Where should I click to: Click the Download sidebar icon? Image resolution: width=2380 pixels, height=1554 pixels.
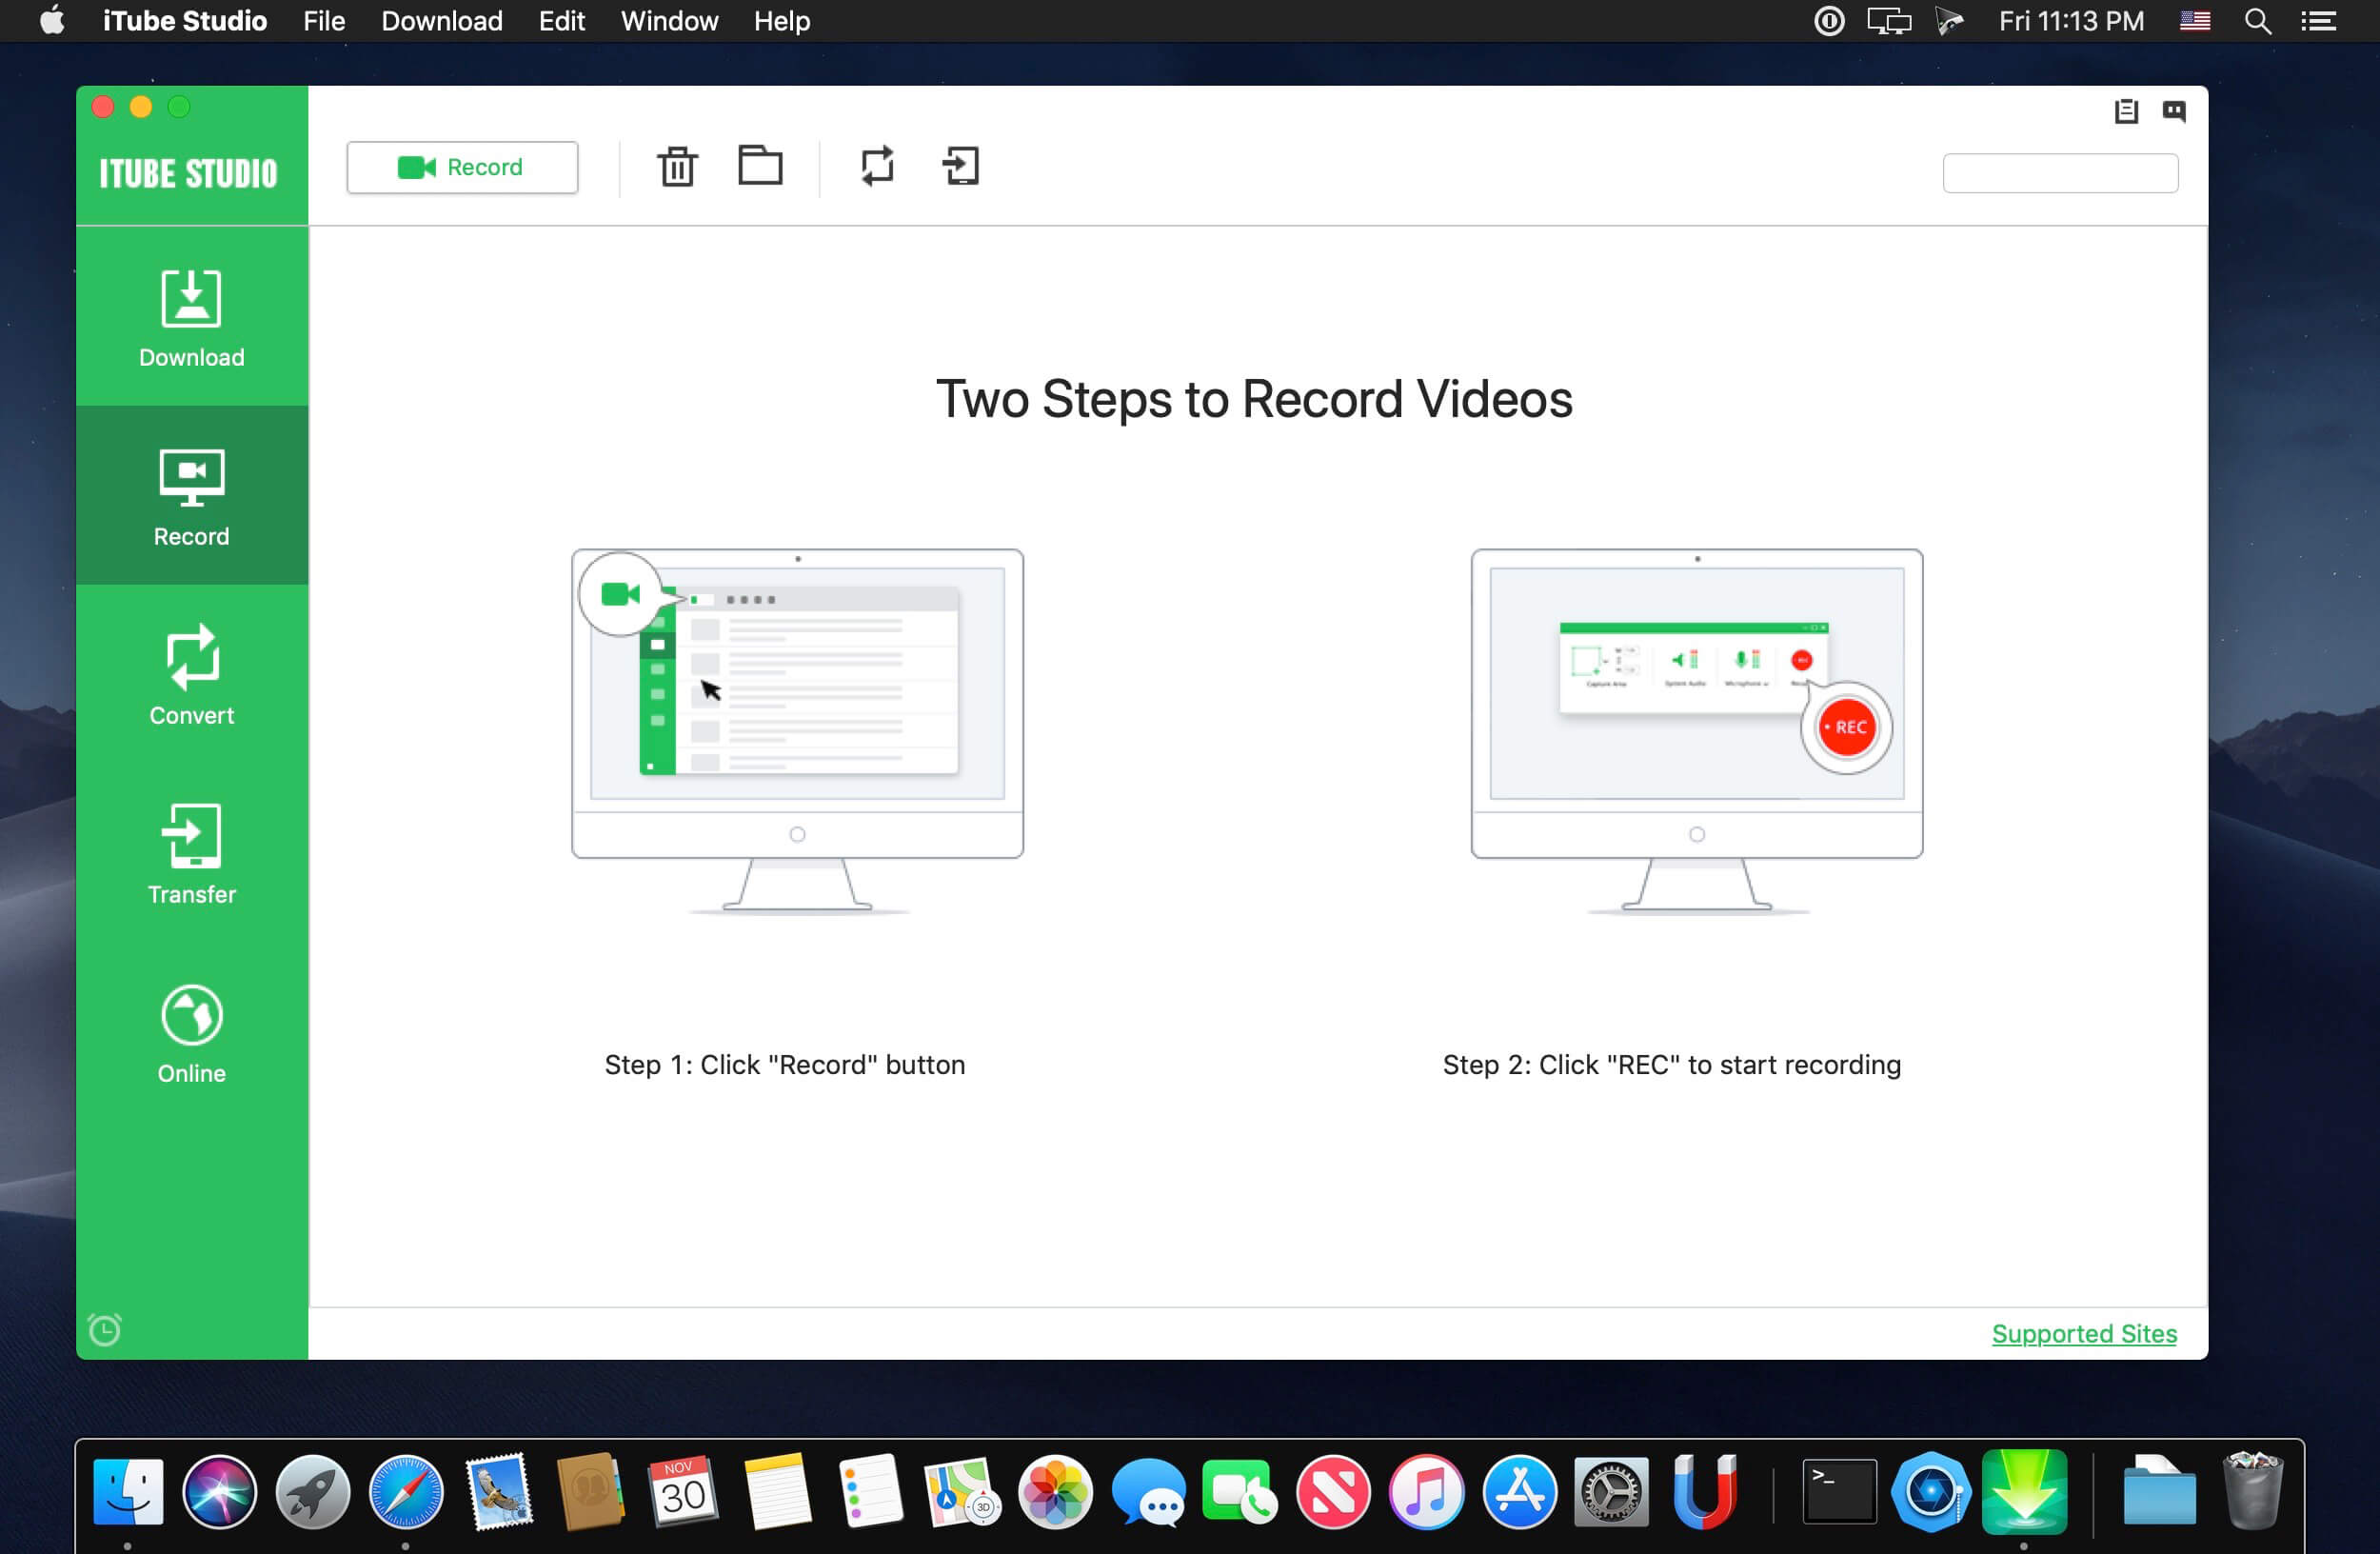[189, 319]
